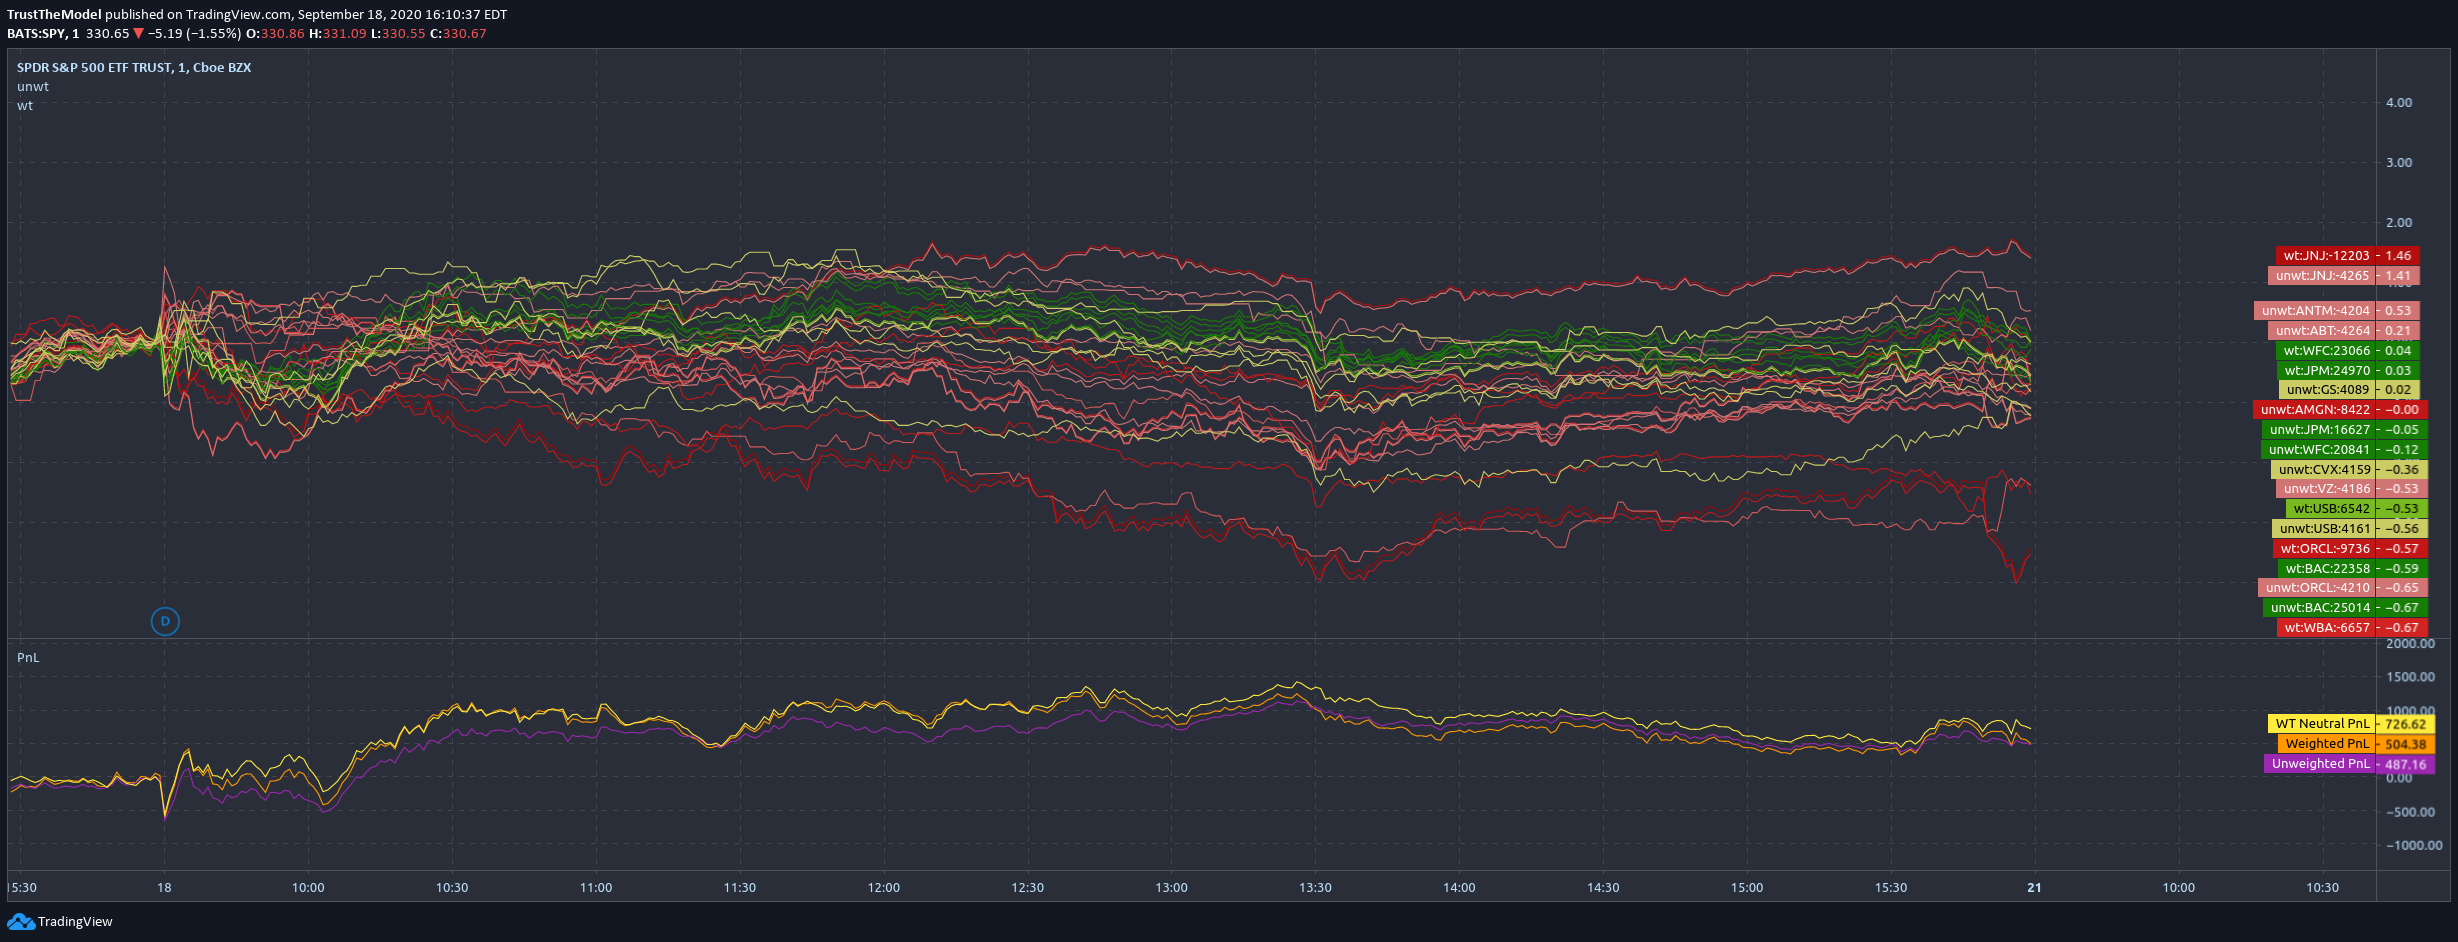
Task: Click the 13:00 time axis label
Action: click(x=1172, y=887)
